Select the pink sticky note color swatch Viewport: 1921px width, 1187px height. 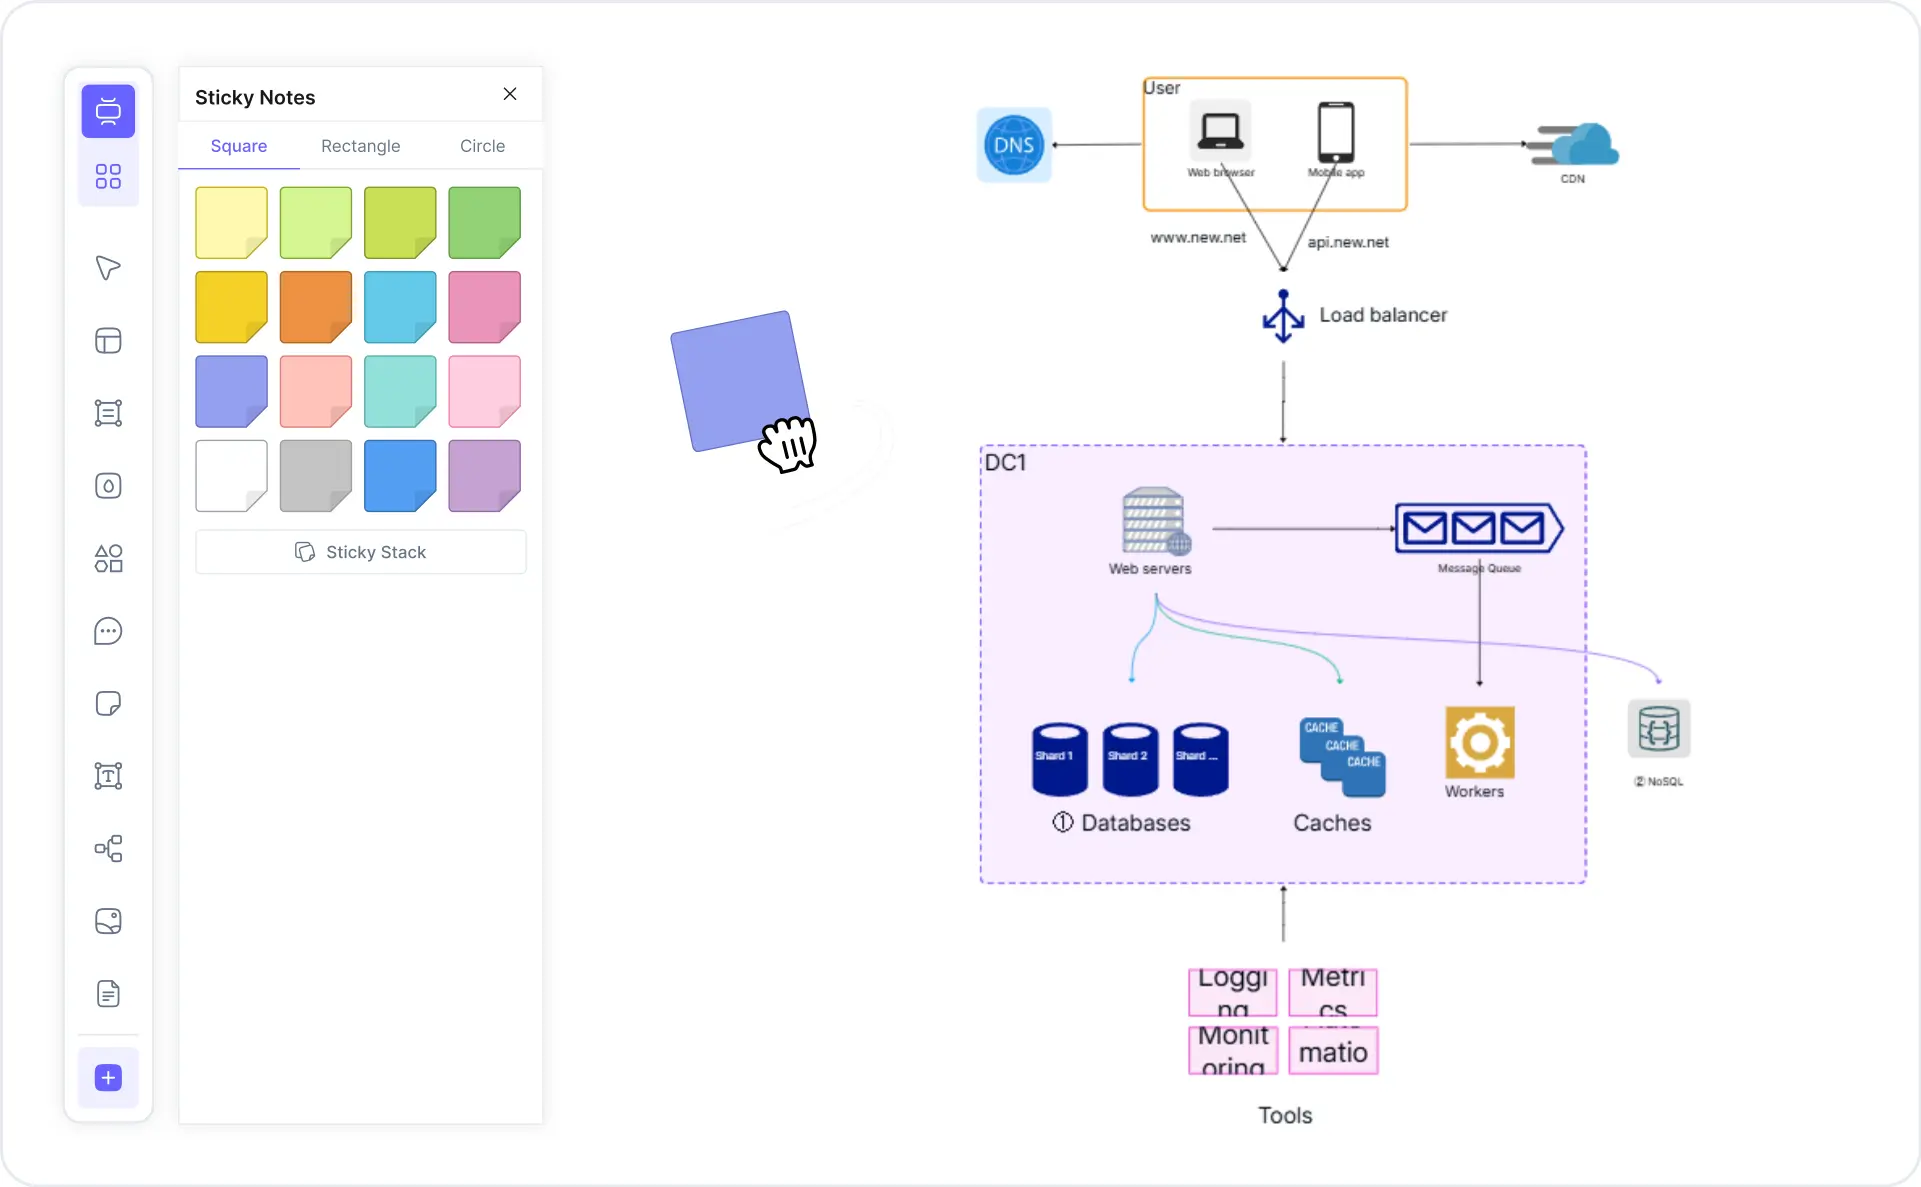tap(483, 307)
